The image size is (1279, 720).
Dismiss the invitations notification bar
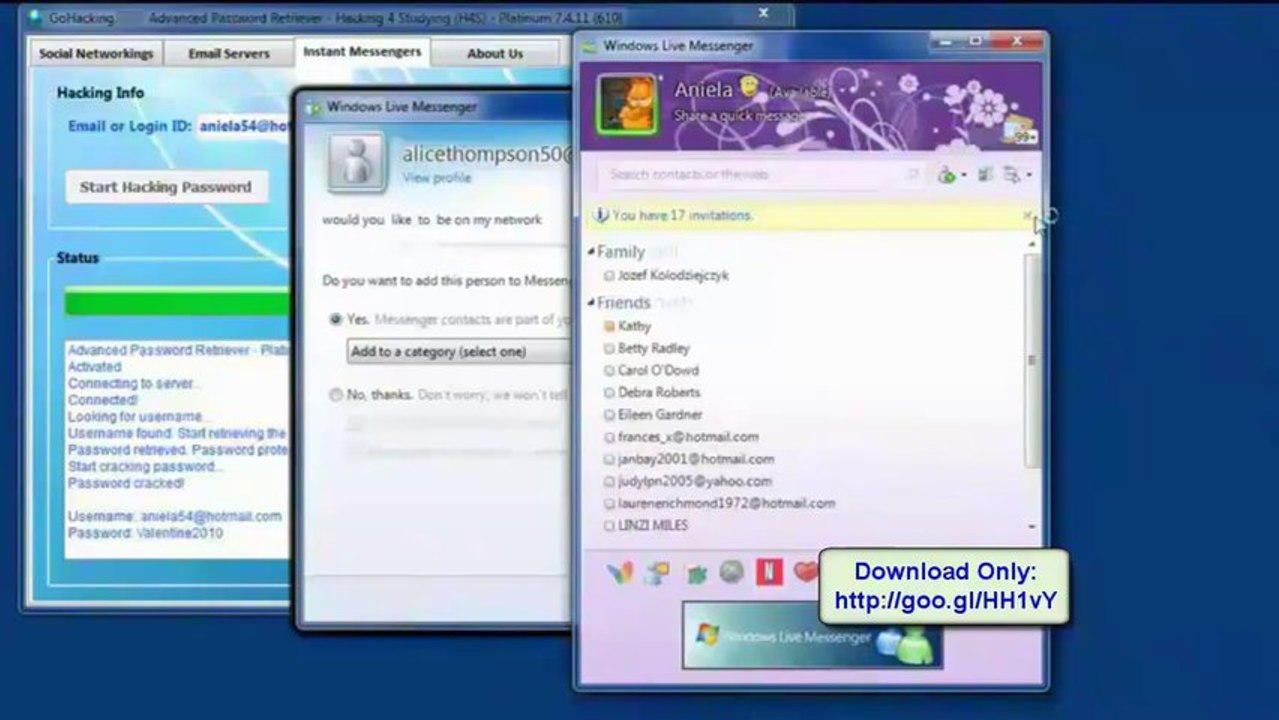pos(1027,215)
